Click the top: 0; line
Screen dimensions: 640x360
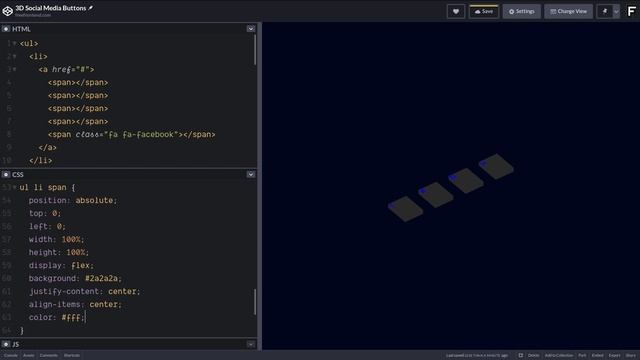click(45, 213)
